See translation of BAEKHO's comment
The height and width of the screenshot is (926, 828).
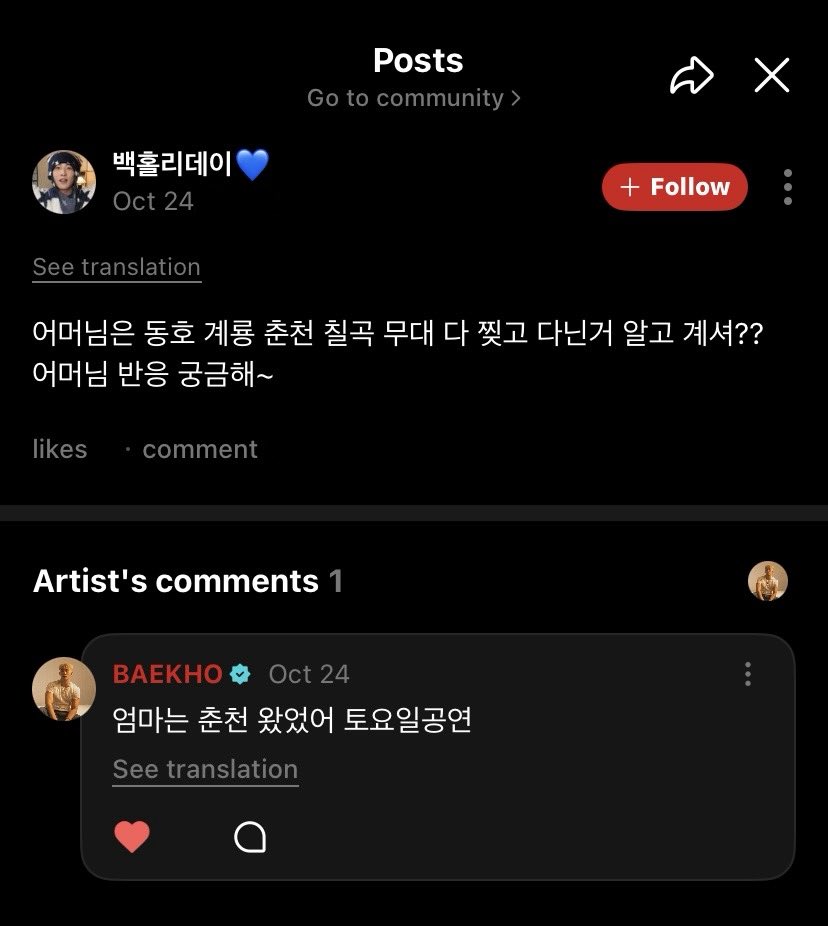pyautogui.click(x=206, y=770)
